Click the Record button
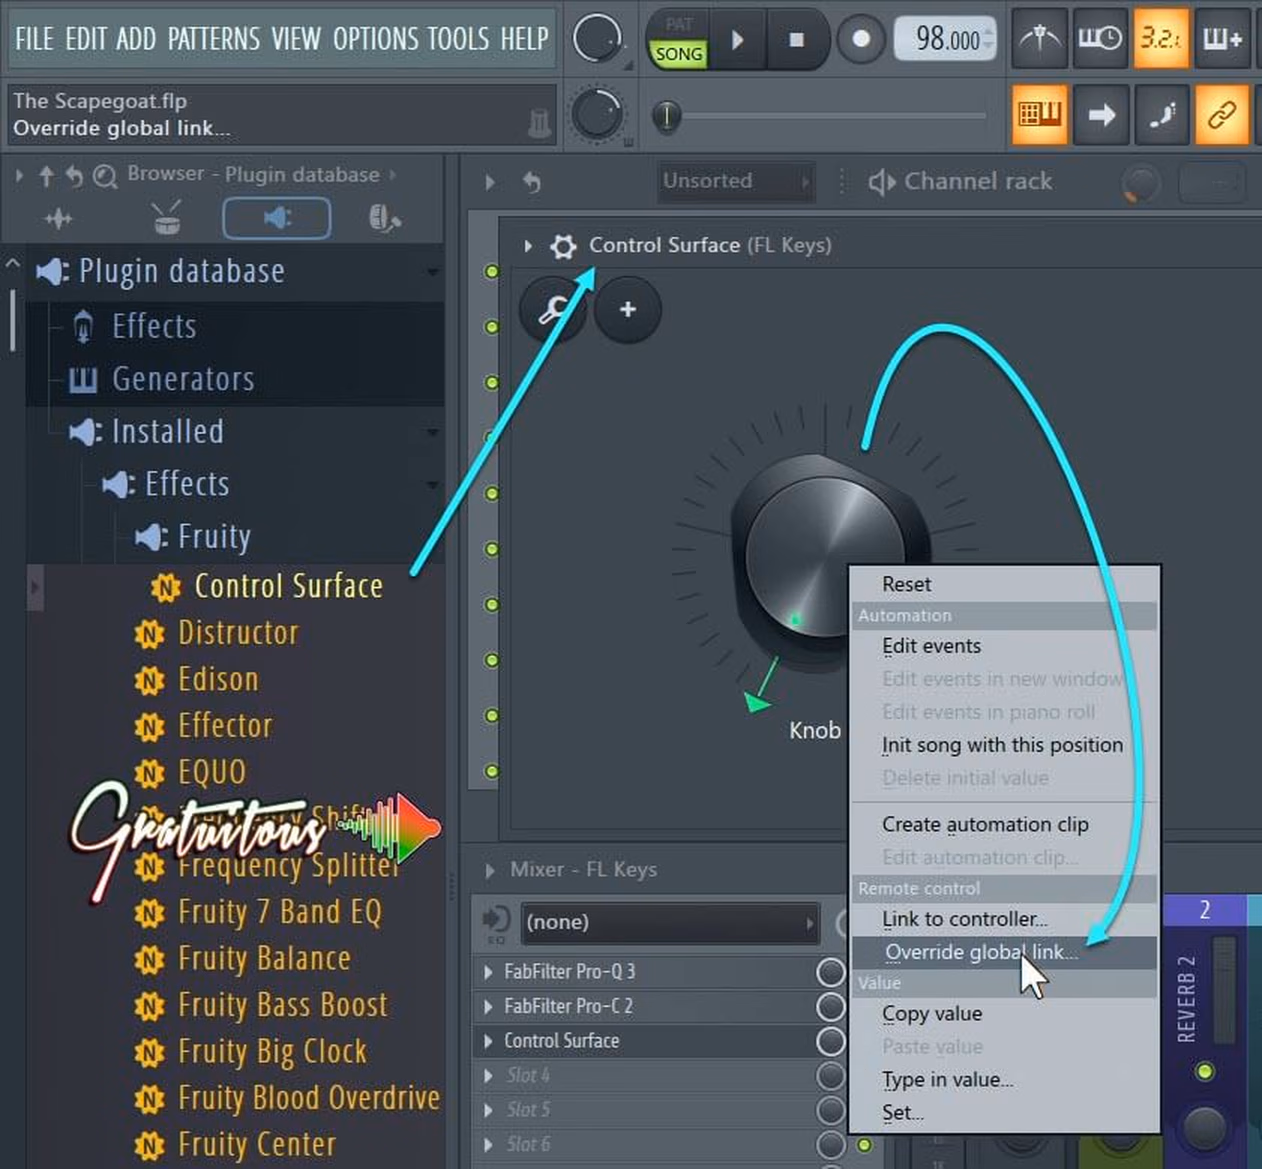The image size is (1262, 1169). [x=861, y=40]
